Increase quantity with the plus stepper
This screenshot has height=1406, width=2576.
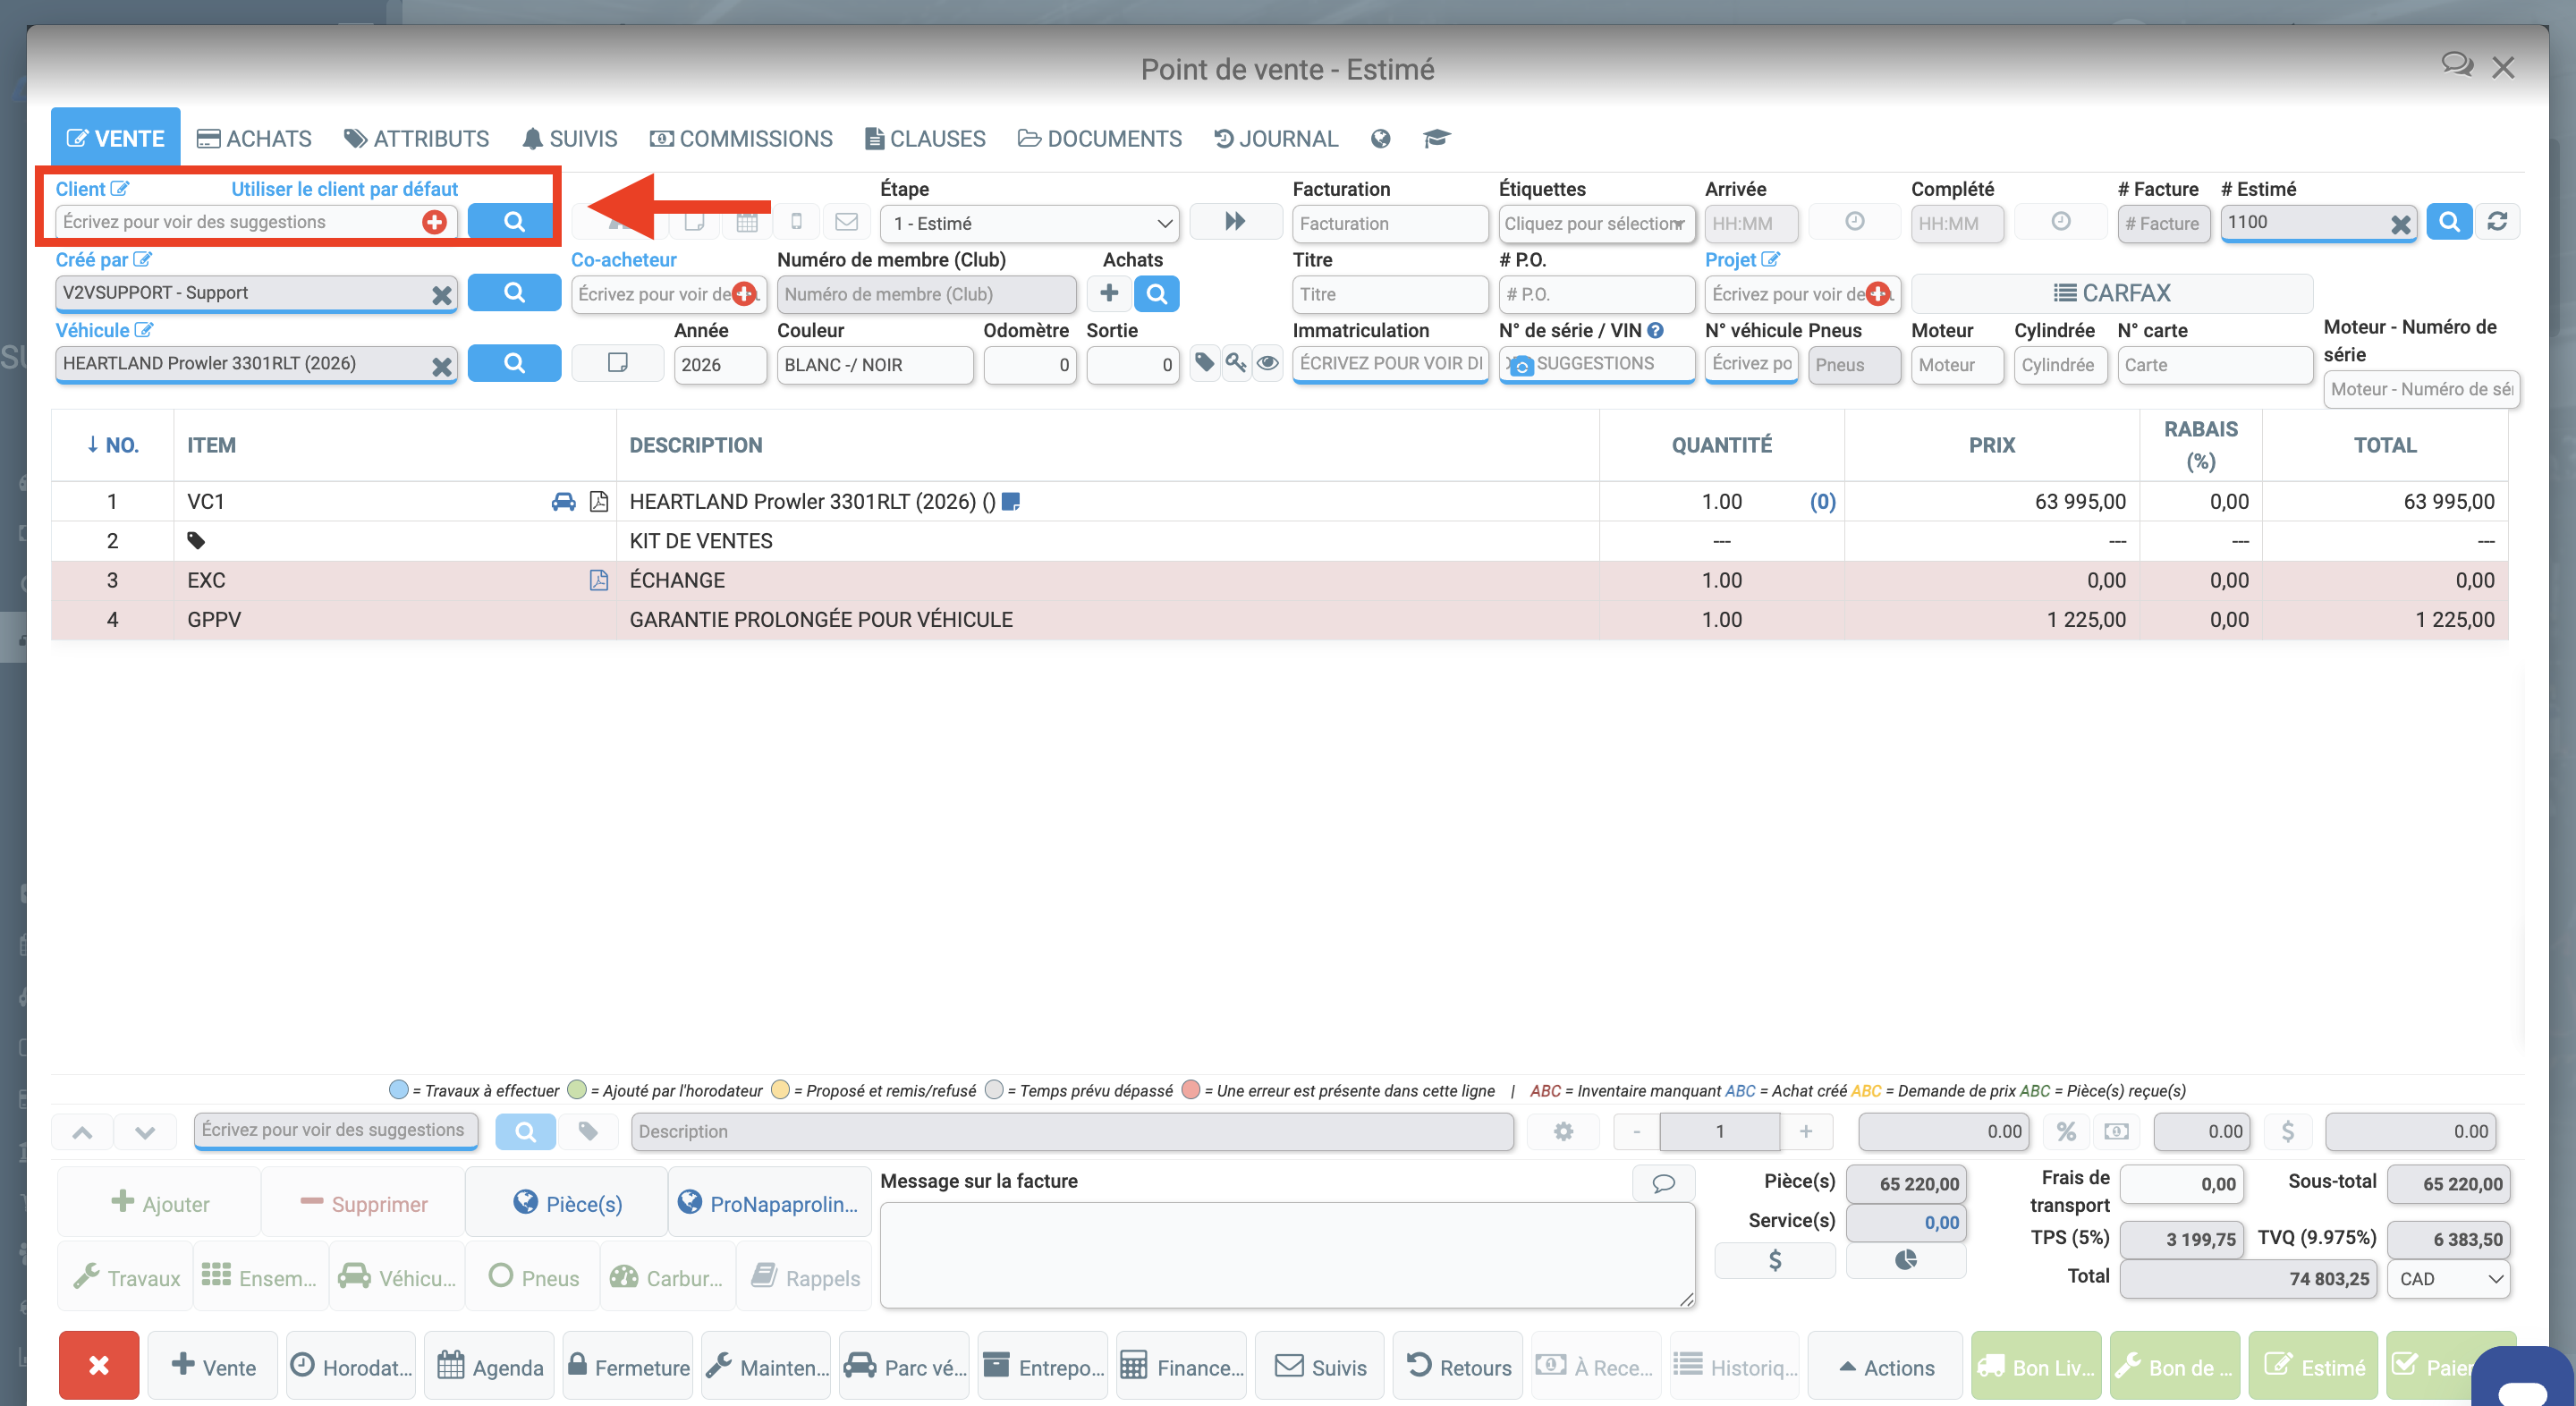[x=1806, y=1131]
